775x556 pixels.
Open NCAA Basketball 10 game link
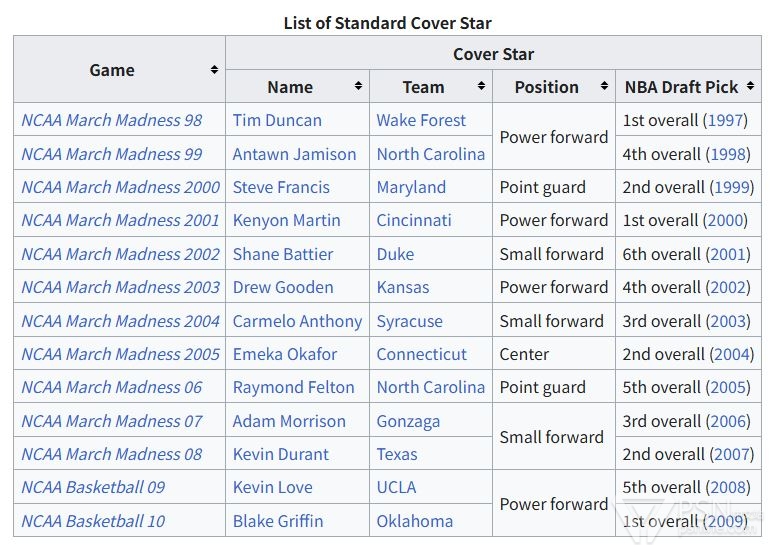(x=93, y=521)
